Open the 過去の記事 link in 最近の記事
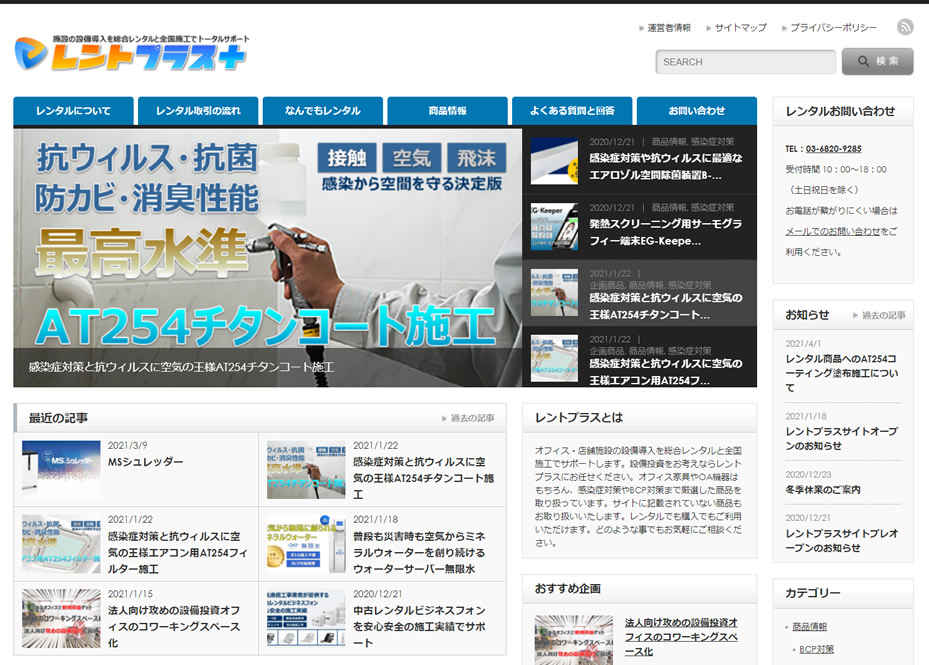The width and height of the screenshot is (929, 665). (472, 418)
